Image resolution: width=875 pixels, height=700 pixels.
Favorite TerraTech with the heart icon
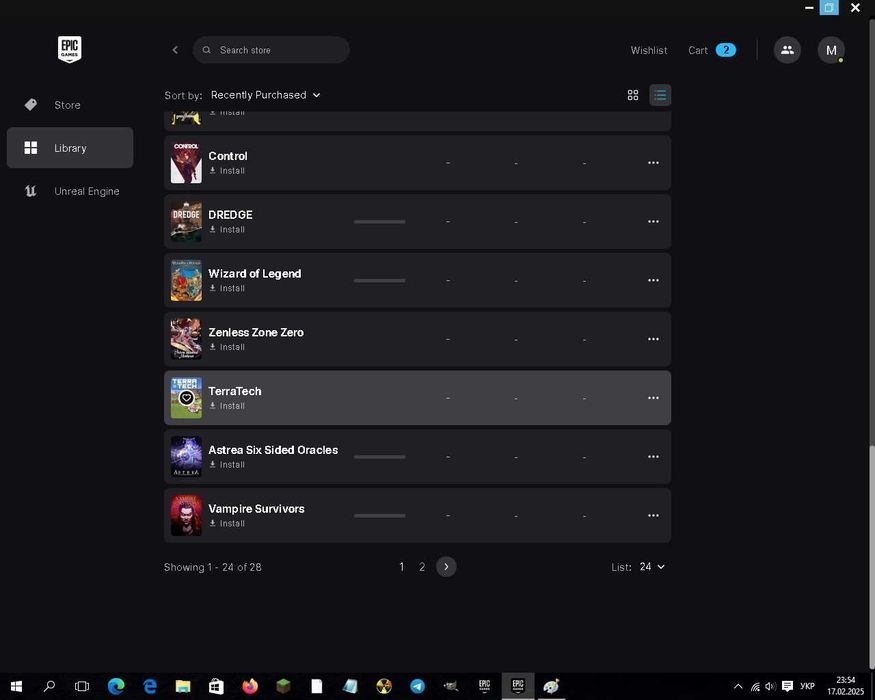coord(186,397)
